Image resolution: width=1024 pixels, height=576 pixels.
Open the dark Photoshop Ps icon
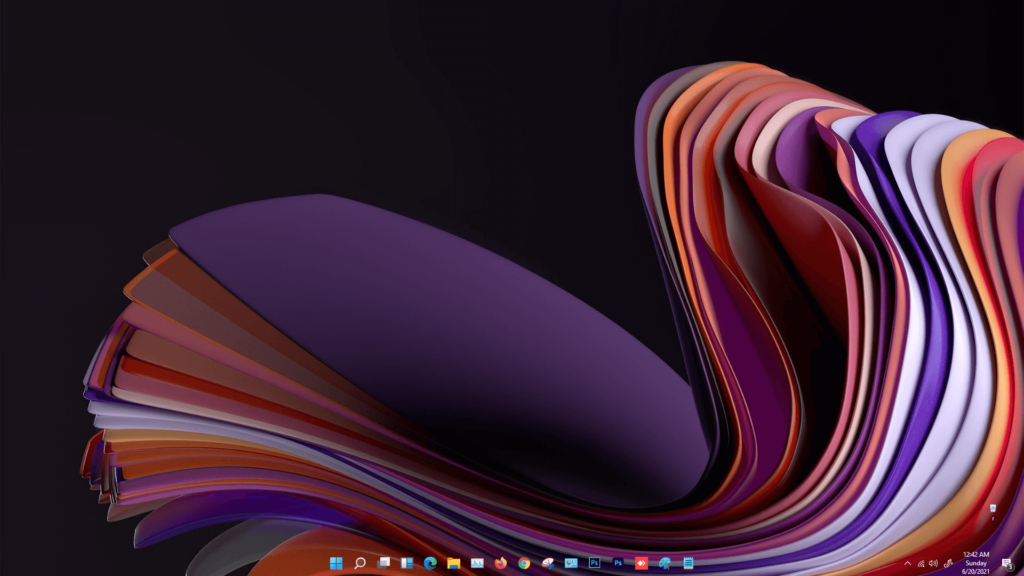point(618,563)
